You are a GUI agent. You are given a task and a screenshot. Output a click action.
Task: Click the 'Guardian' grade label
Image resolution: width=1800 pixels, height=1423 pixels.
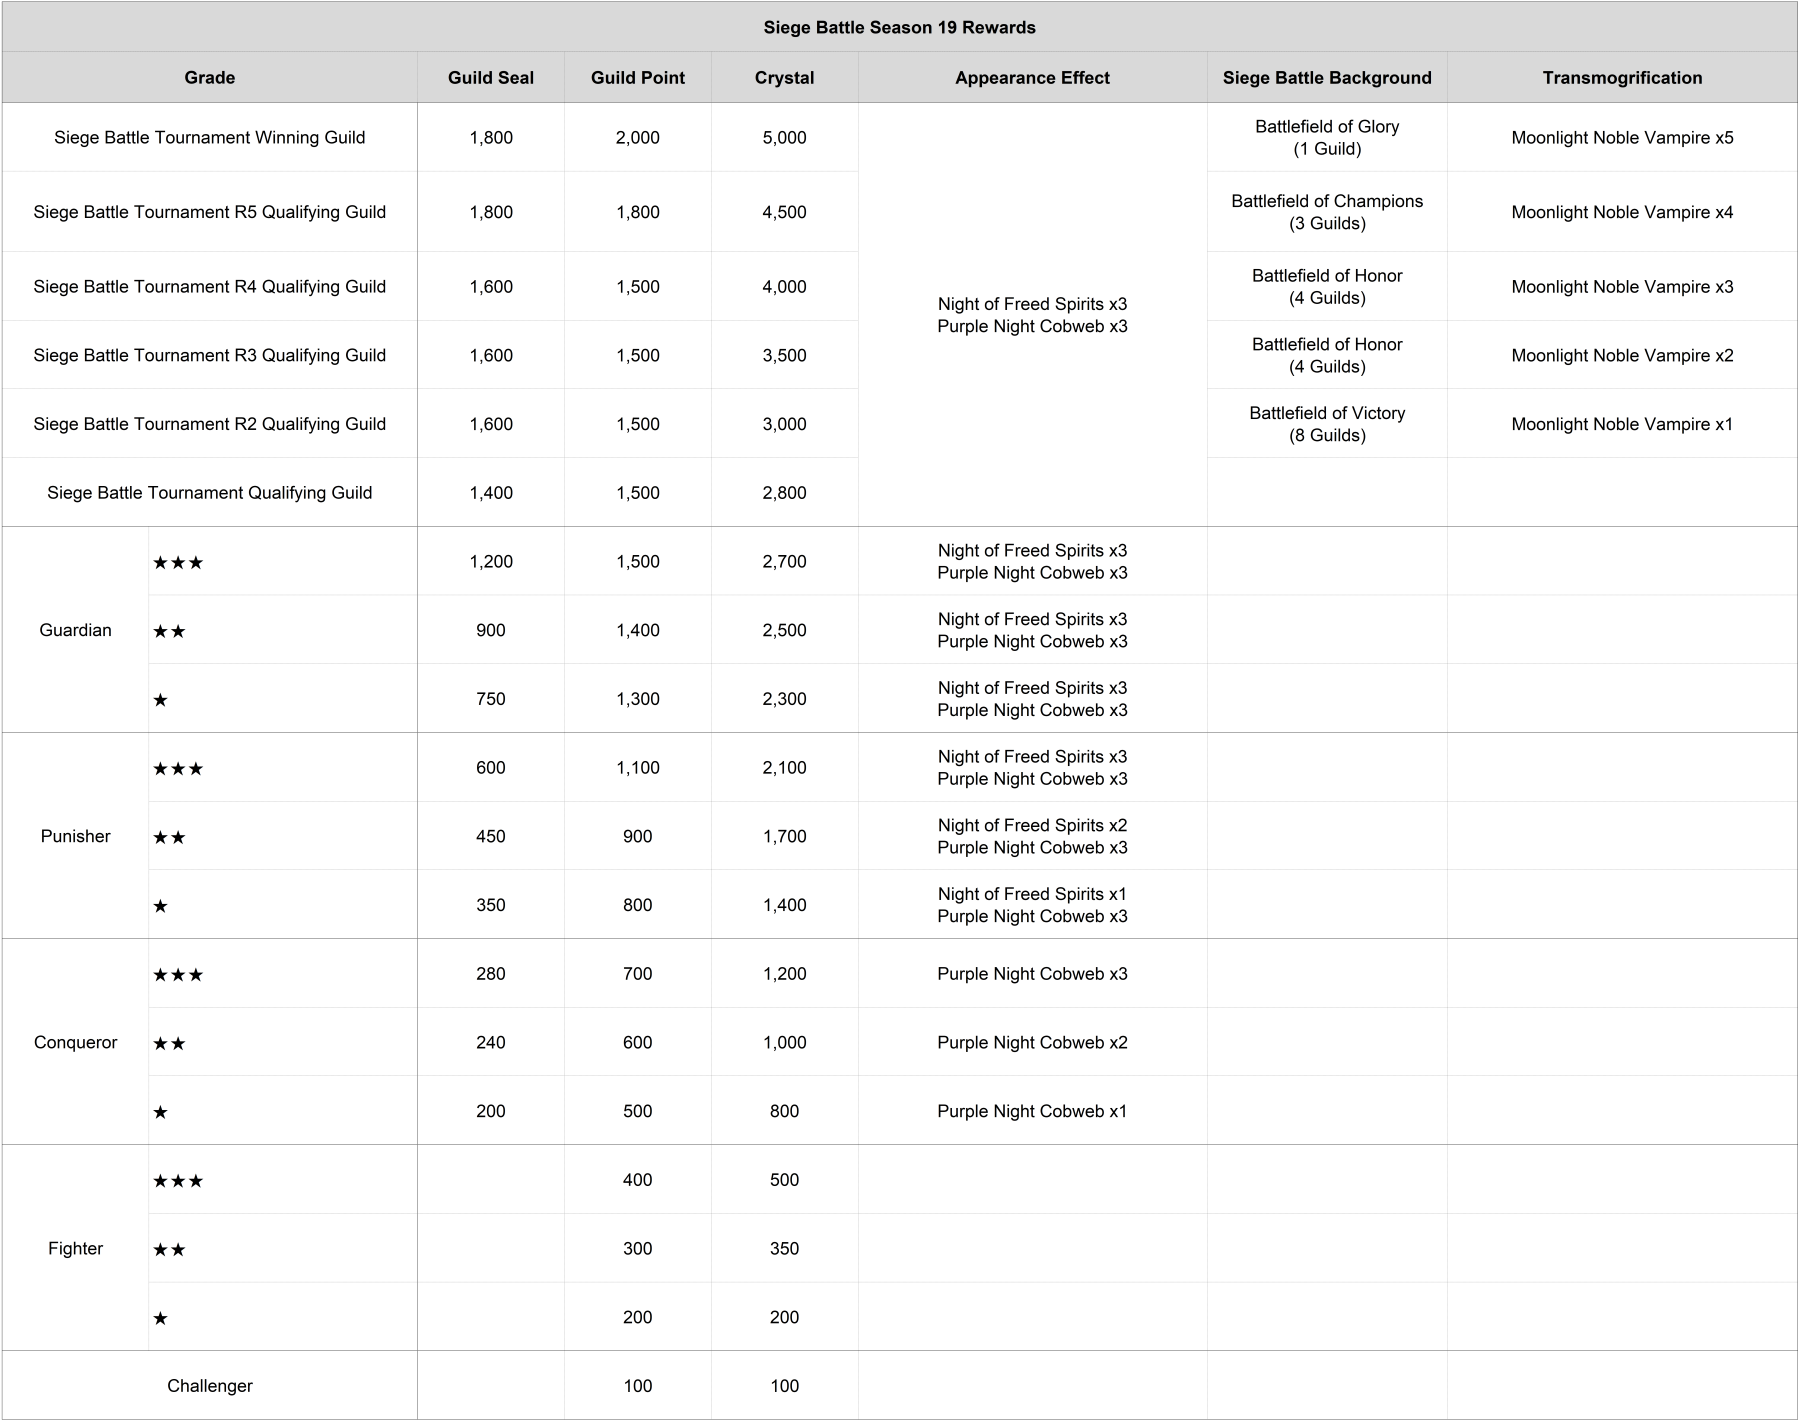coord(76,630)
